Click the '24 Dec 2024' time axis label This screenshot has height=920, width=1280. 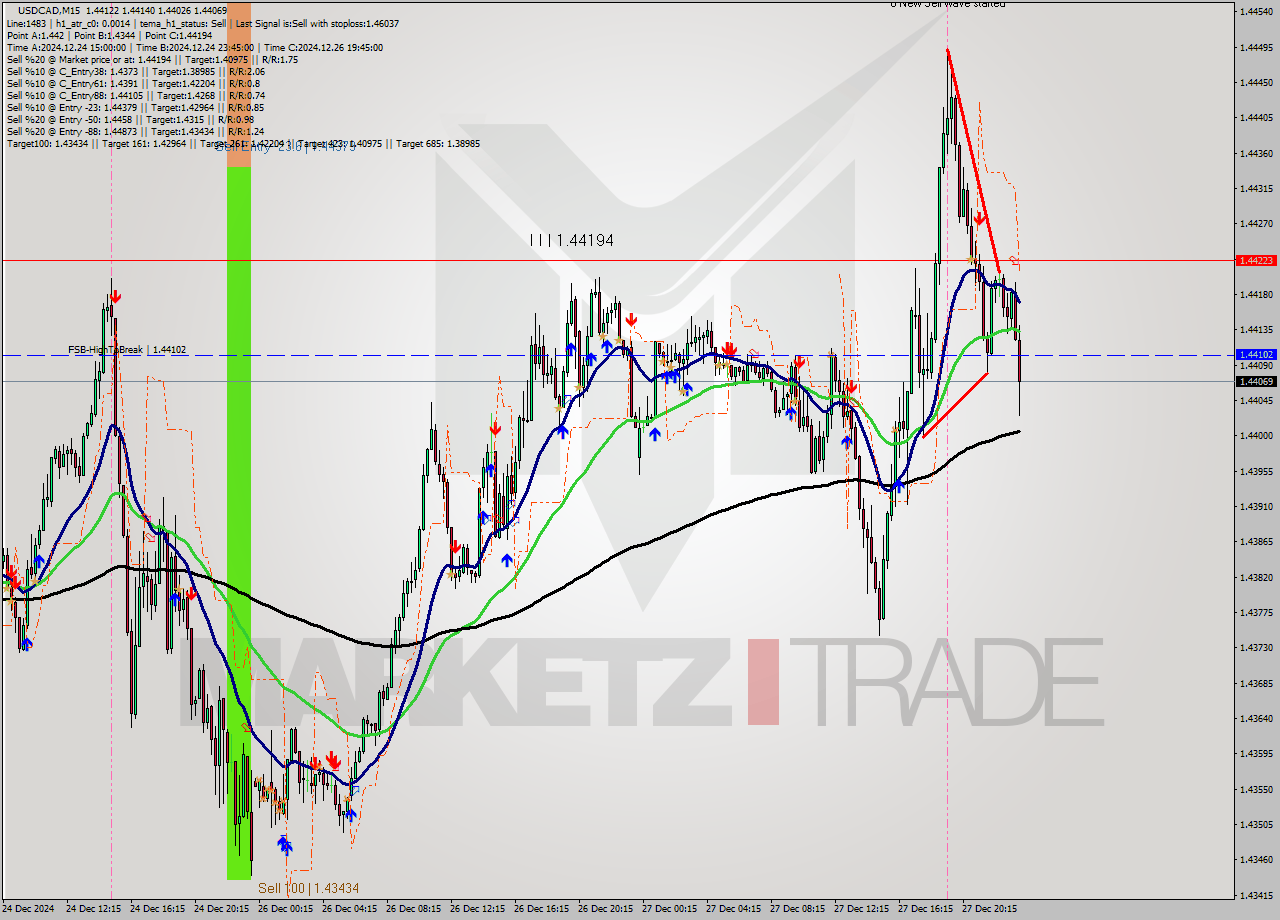[28, 909]
